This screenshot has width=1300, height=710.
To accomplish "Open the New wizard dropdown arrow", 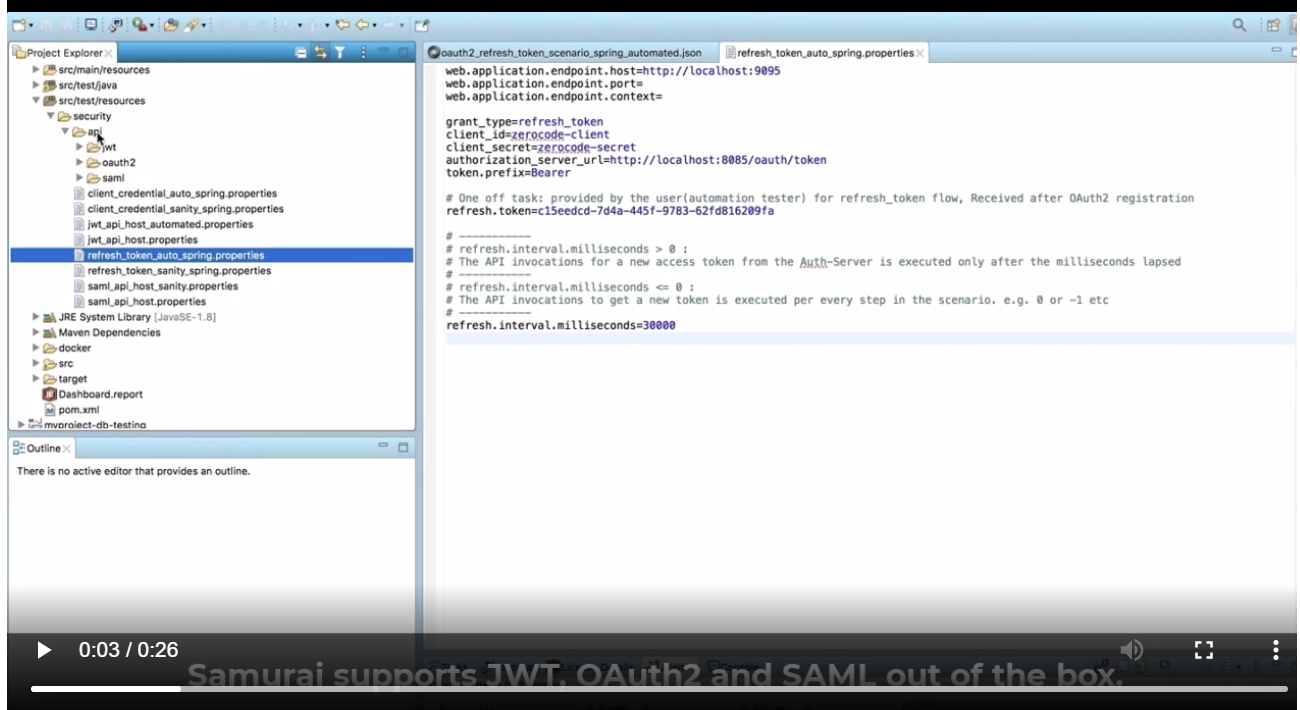I will (x=31, y=26).
